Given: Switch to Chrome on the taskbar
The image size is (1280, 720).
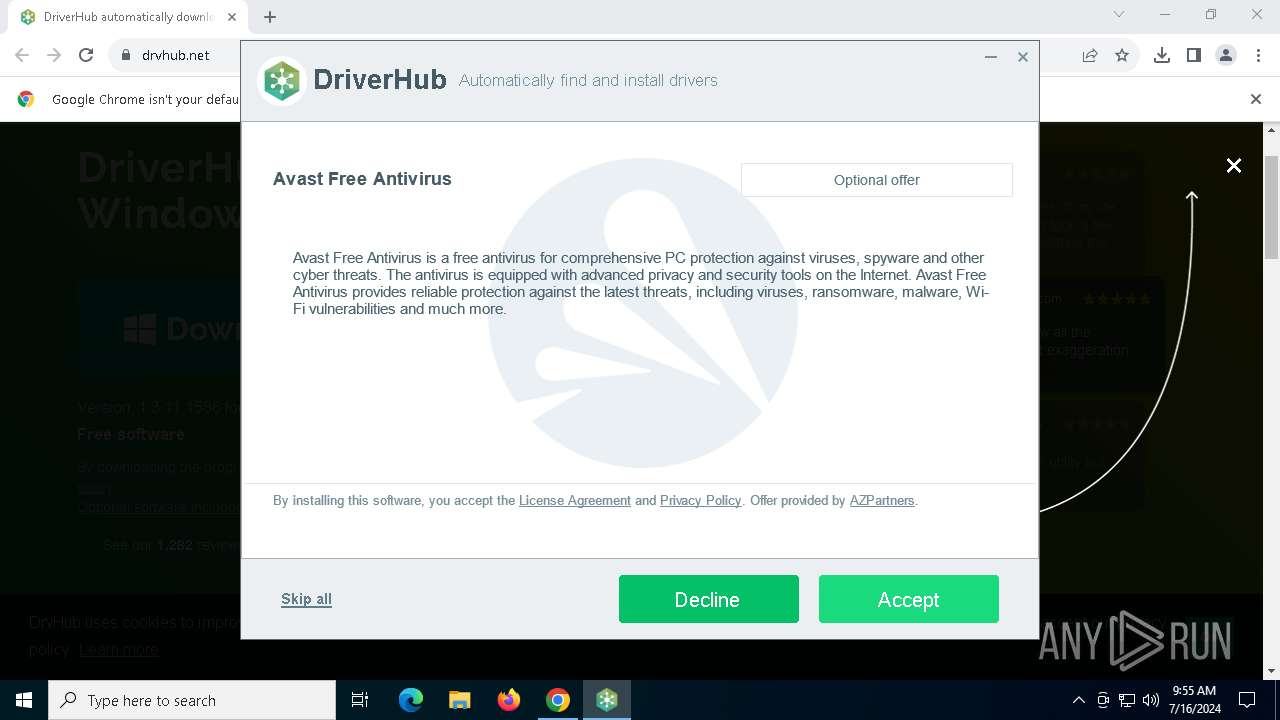Looking at the screenshot, I should pyautogui.click(x=558, y=700).
